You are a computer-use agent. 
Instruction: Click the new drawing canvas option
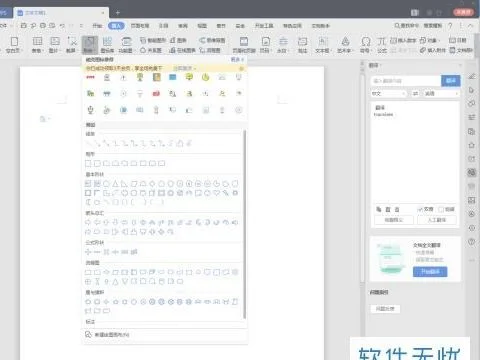tap(107, 335)
